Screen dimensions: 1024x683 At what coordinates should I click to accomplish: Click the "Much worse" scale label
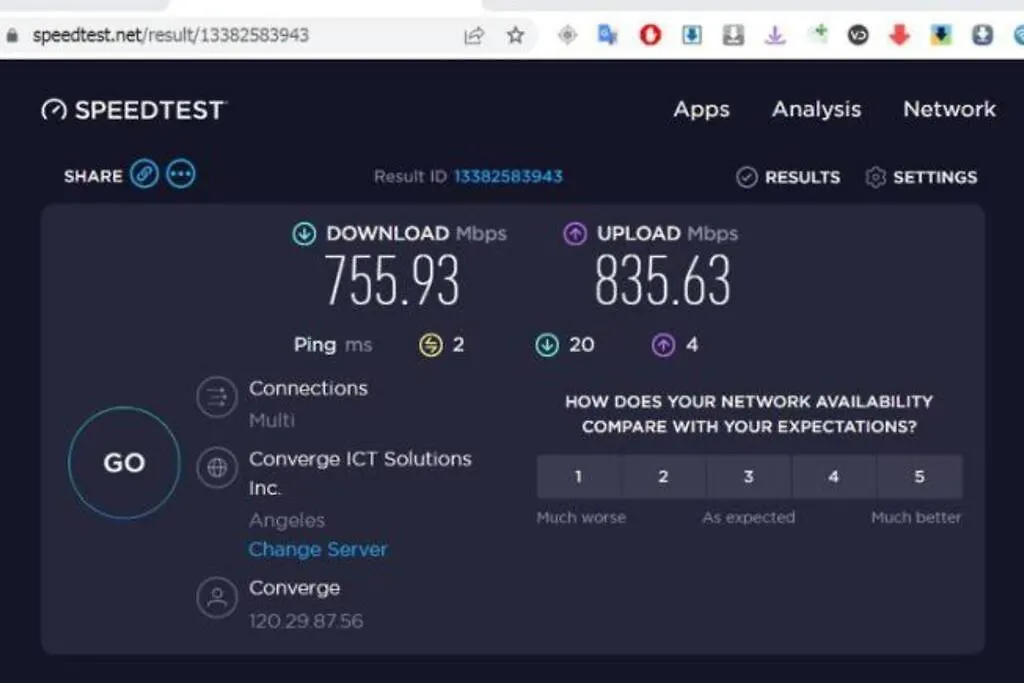click(581, 518)
